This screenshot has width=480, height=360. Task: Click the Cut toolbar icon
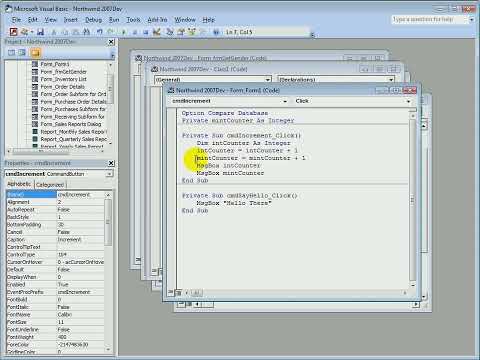click(x=54, y=32)
